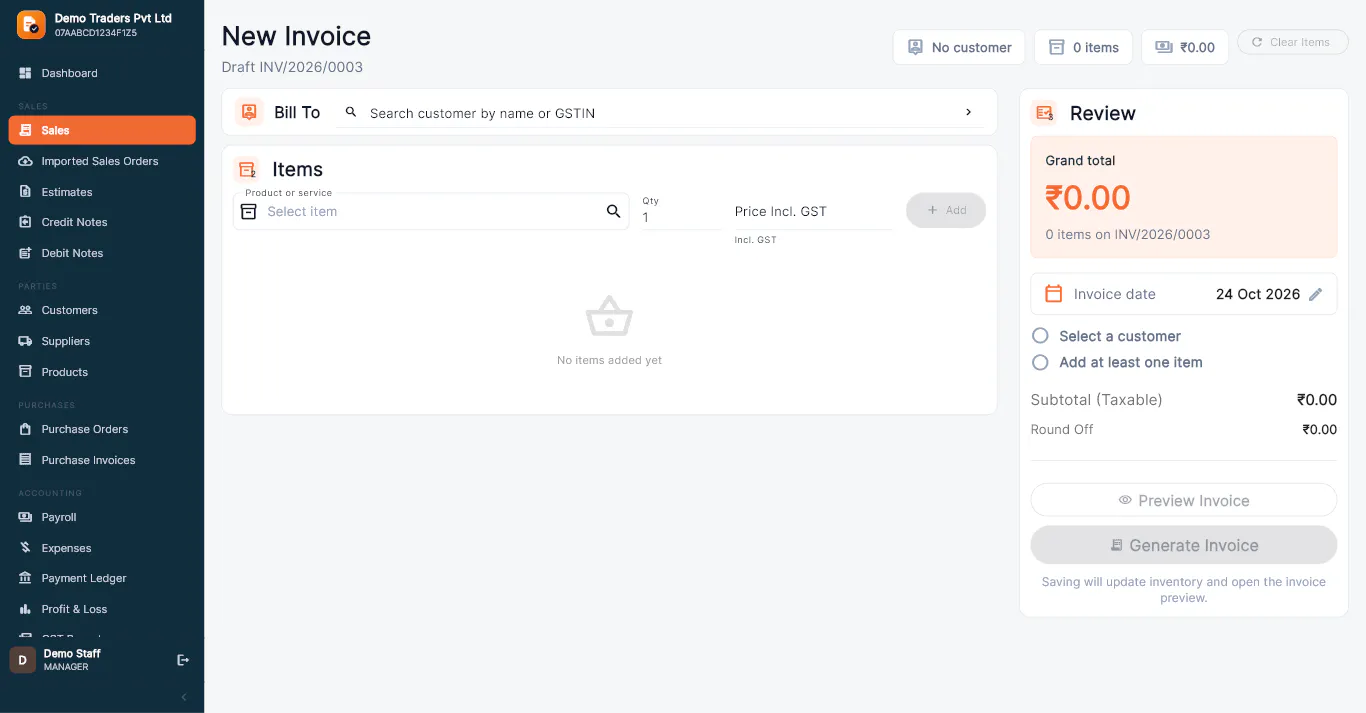This screenshot has height=713, width=1366.
Task: Click the Profit & Loss chart icon
Action: click(26, 609)
